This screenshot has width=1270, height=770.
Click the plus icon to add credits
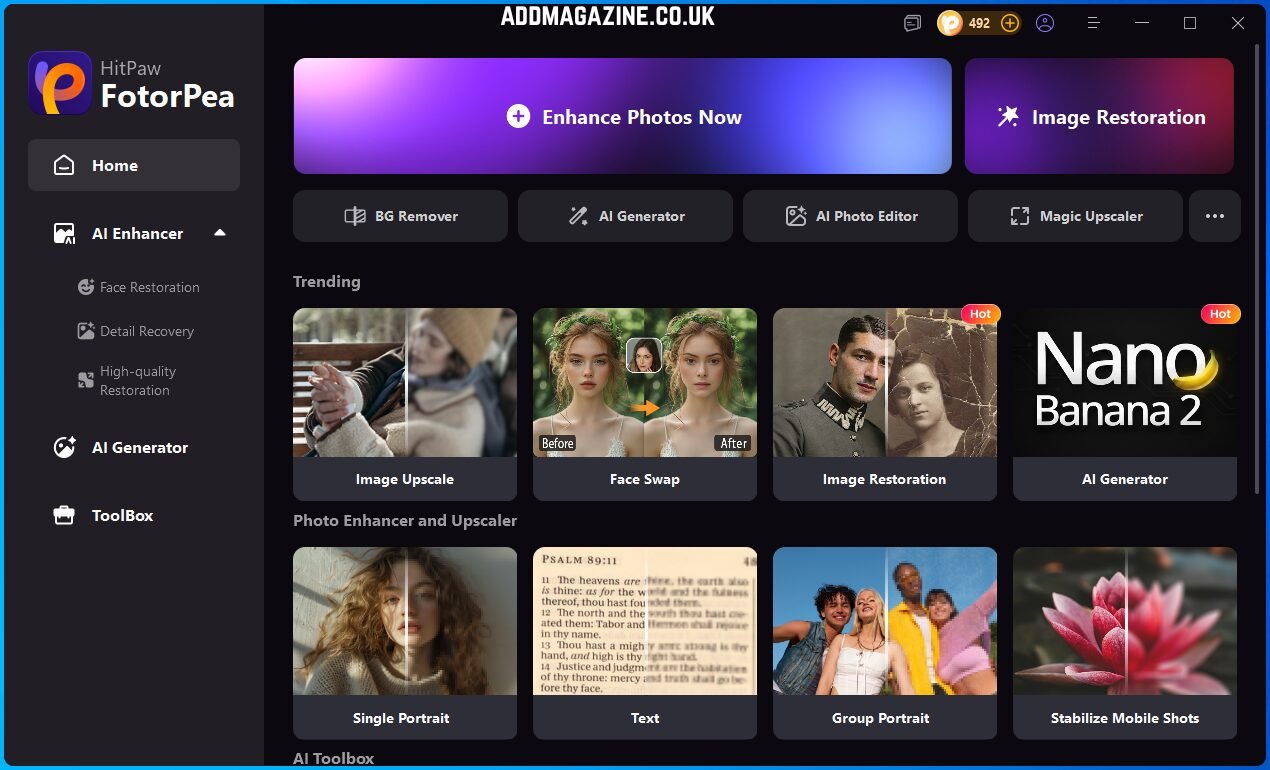pyautogui.click(x=1010, y=23)
